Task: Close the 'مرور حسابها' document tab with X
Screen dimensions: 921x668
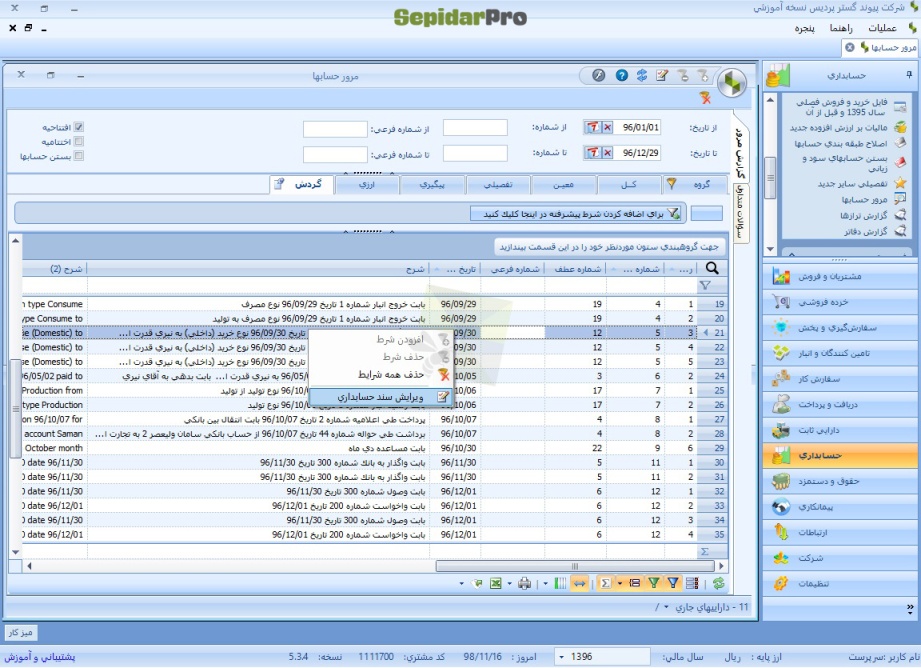Action: coord(849,48)
